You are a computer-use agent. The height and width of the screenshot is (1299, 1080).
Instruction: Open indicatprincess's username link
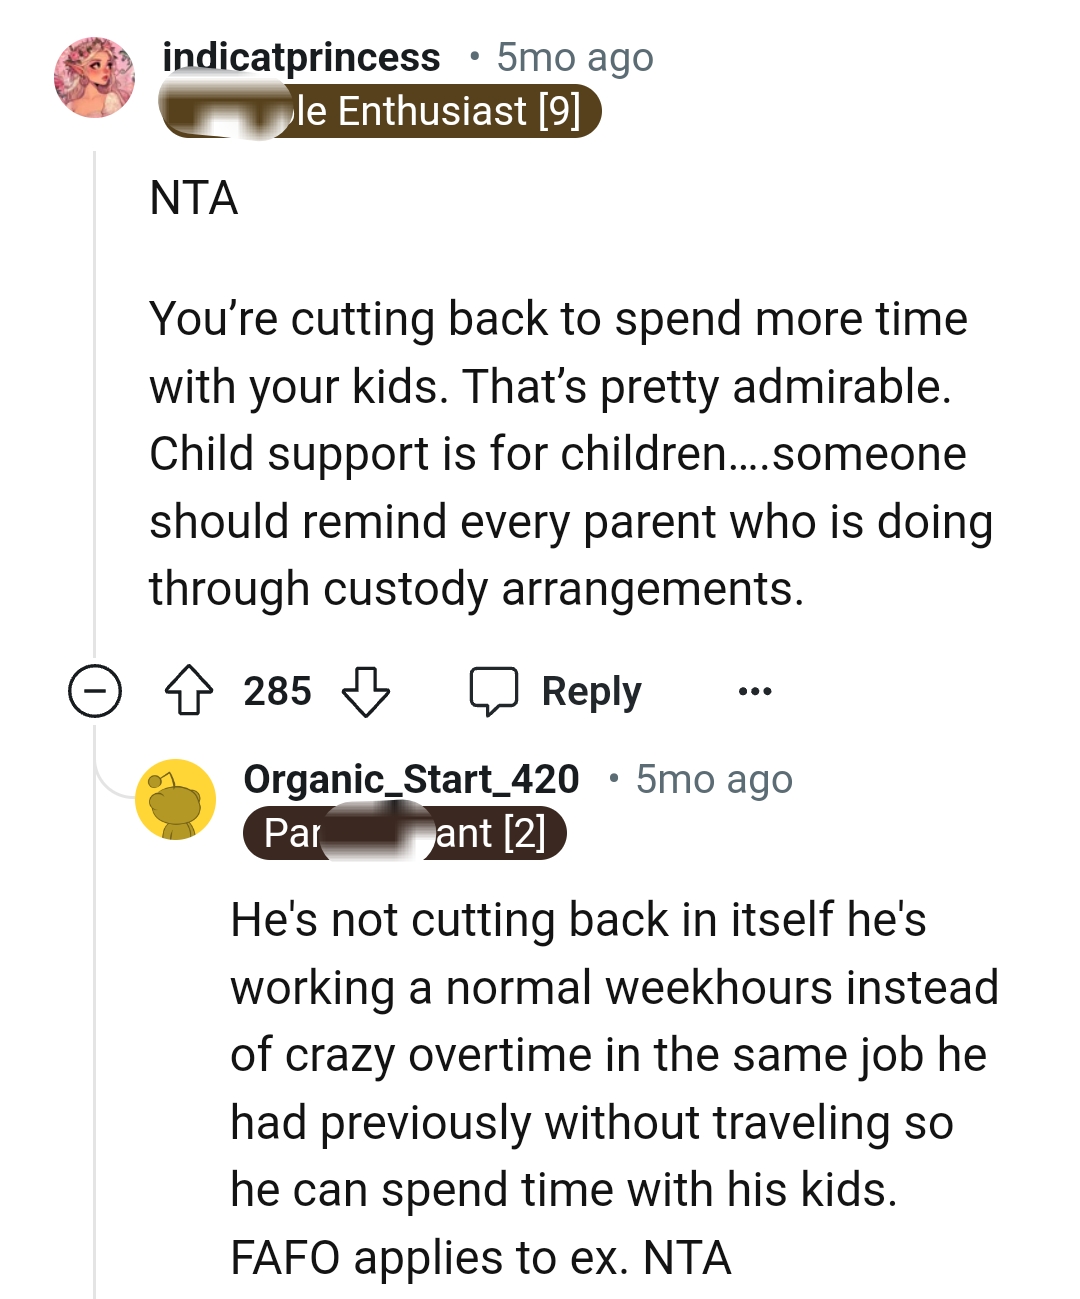300,57
